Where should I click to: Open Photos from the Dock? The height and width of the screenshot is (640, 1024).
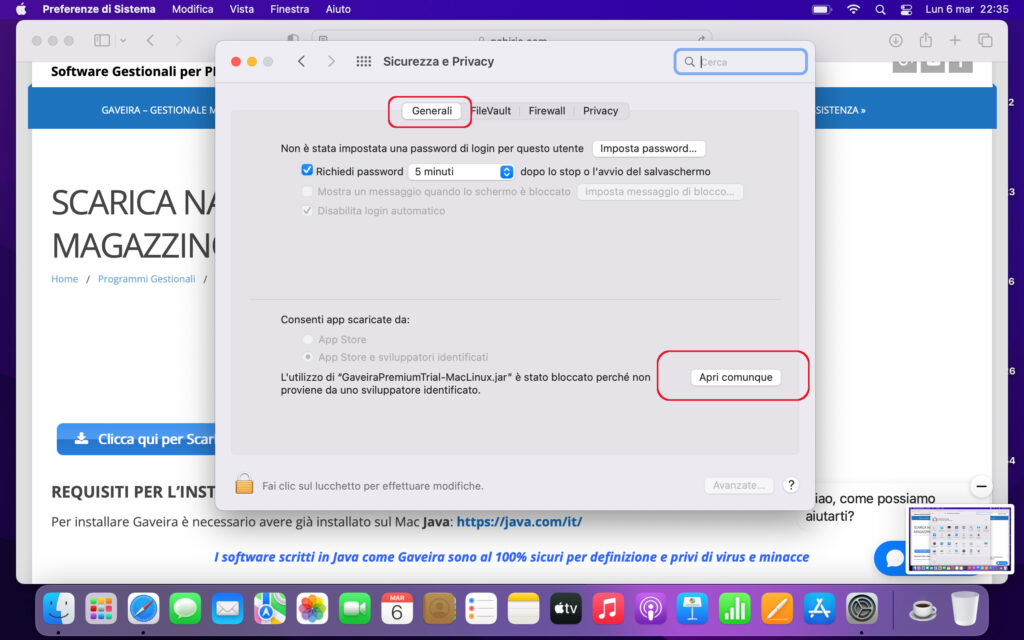tap(312, 609)
